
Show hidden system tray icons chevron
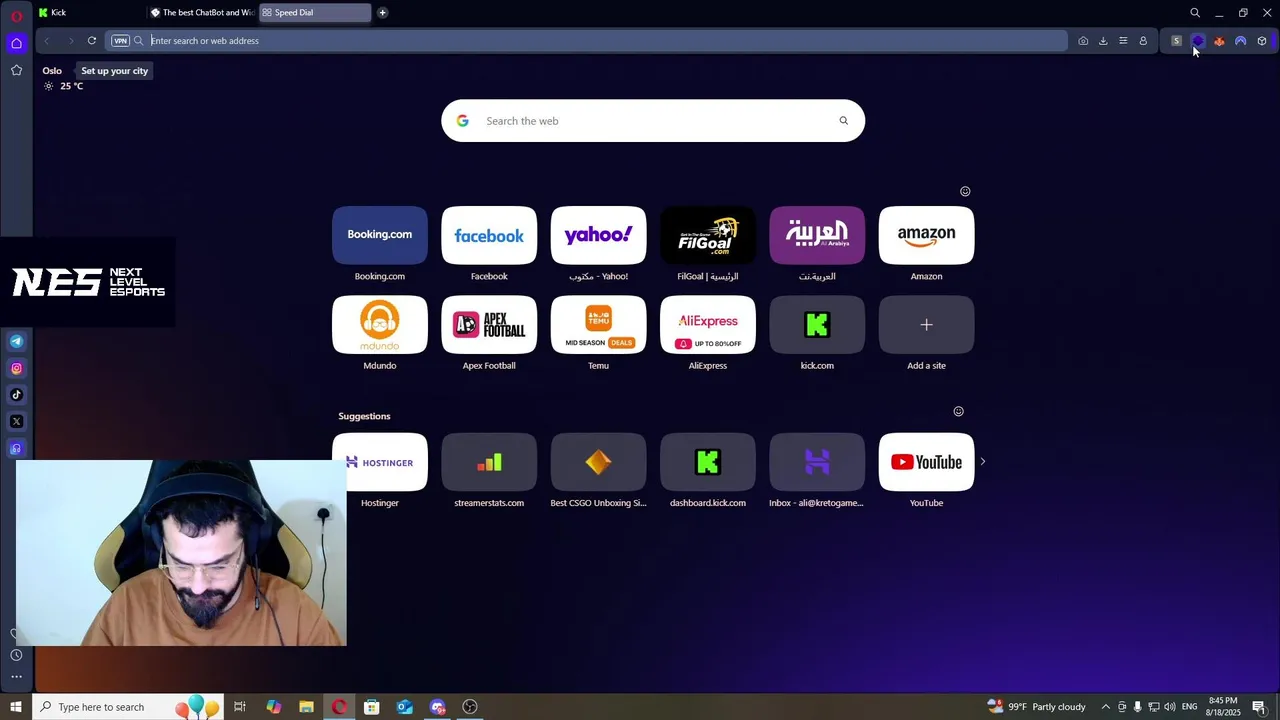[x=1105, y=707]
